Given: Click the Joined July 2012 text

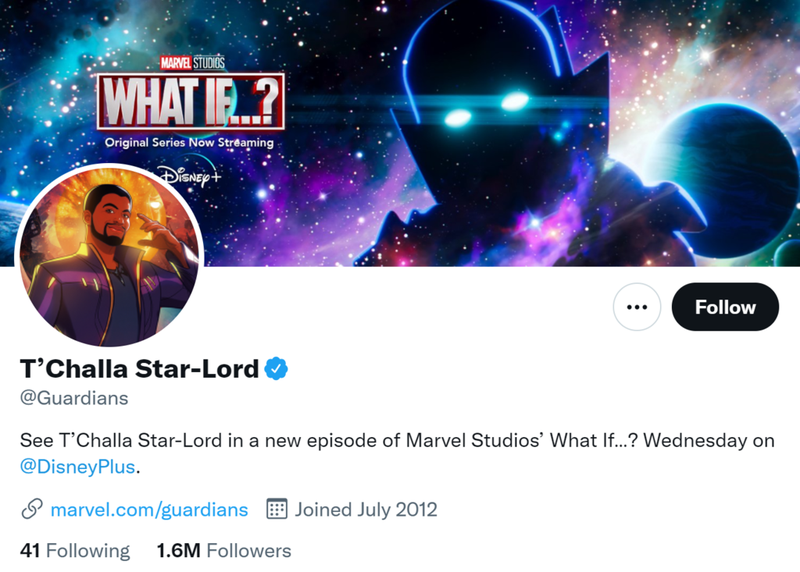Looking at the screenshot, I should (x=366, y=509).
